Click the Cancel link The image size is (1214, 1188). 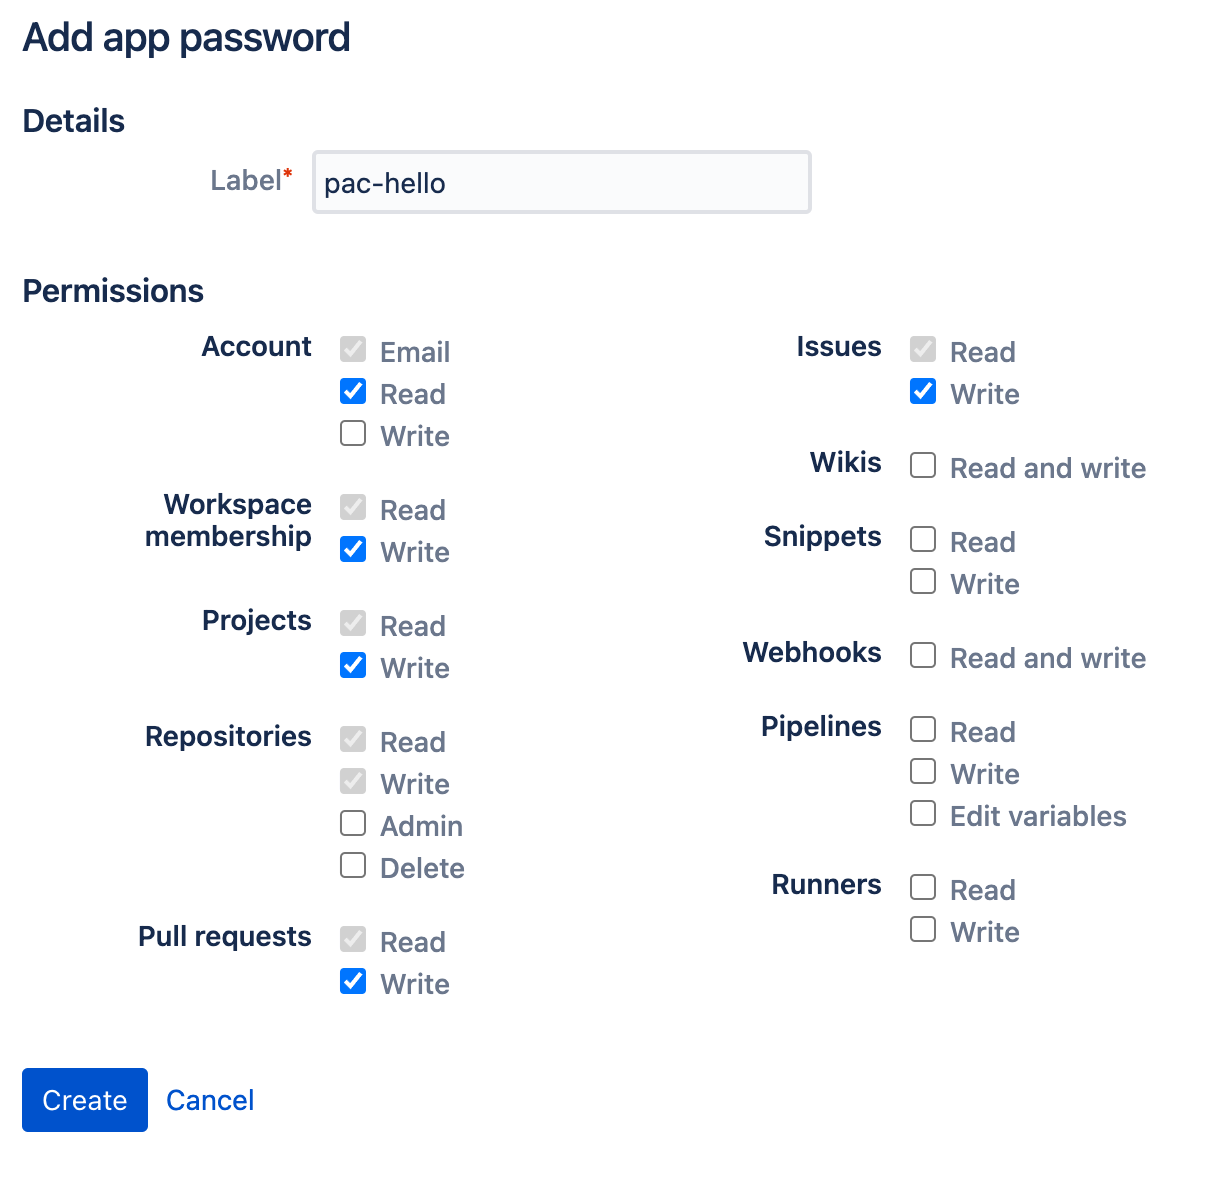coord(210,1100)
